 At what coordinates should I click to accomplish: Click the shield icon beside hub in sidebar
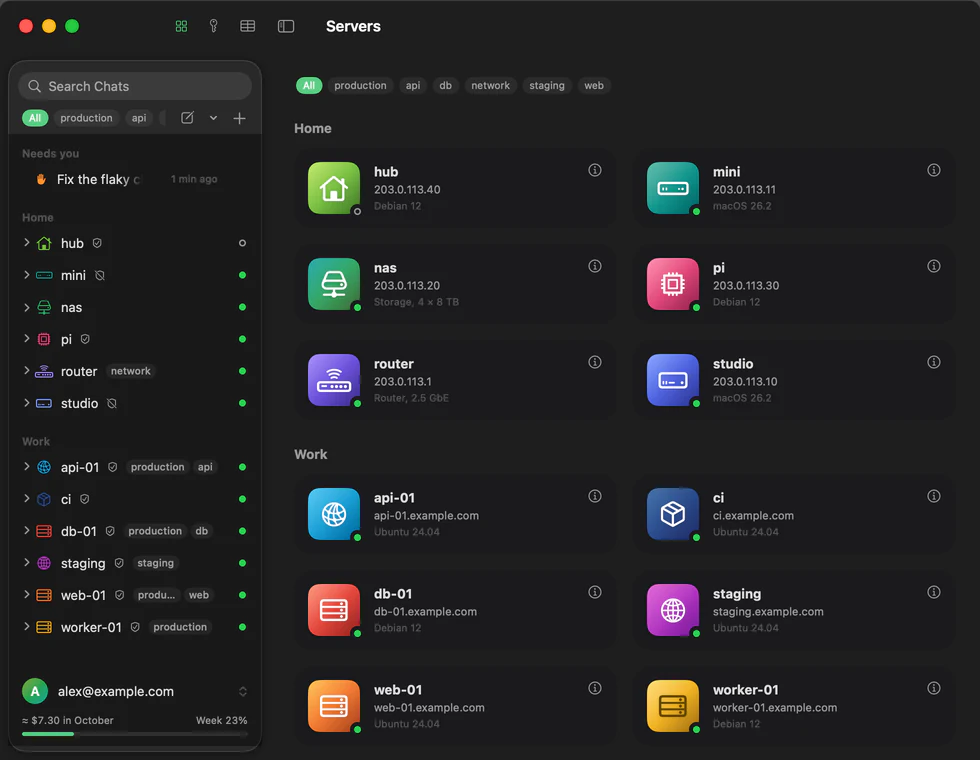[97, 243]
